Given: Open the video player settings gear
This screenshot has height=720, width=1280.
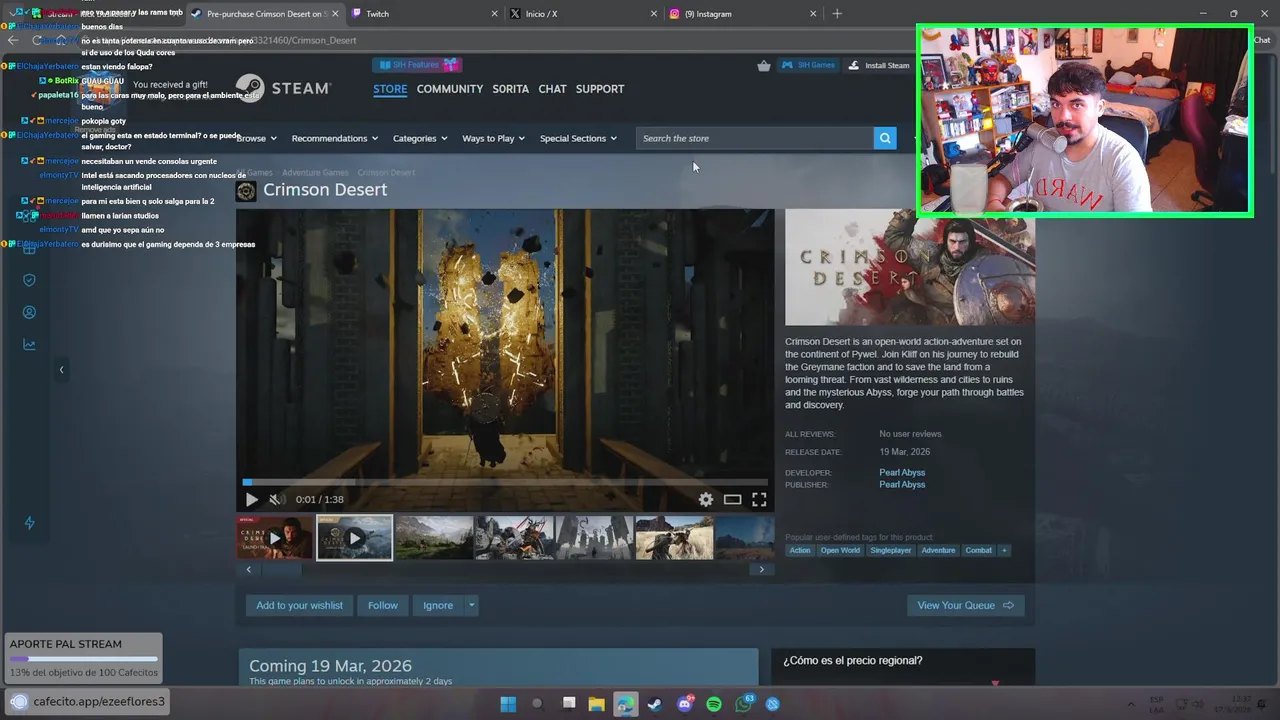Looking at the screenshot, I should [706, 500].
